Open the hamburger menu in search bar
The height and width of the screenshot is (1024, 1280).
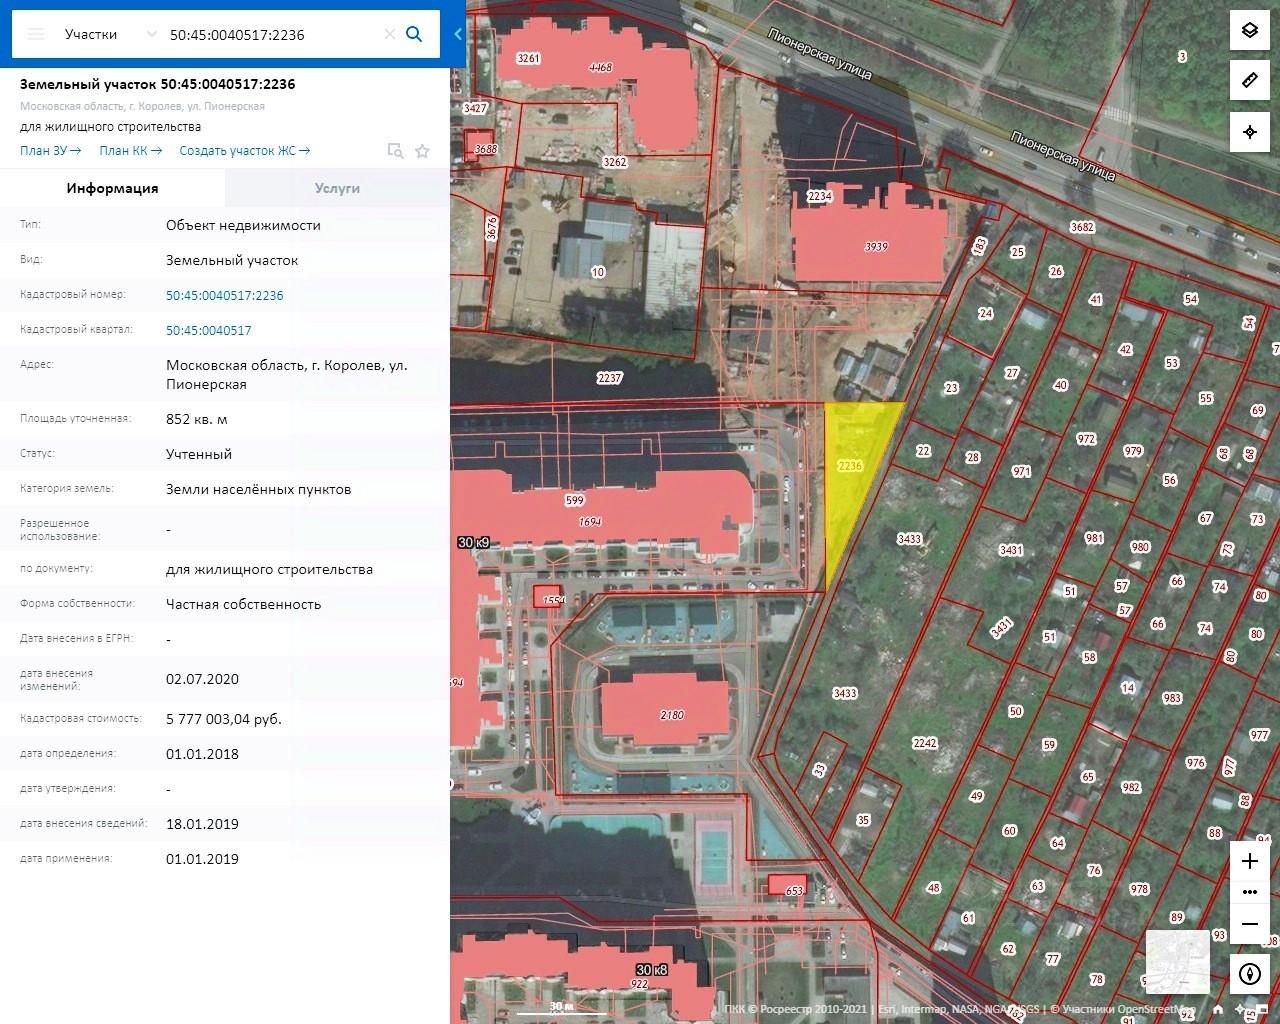[36, 34]
